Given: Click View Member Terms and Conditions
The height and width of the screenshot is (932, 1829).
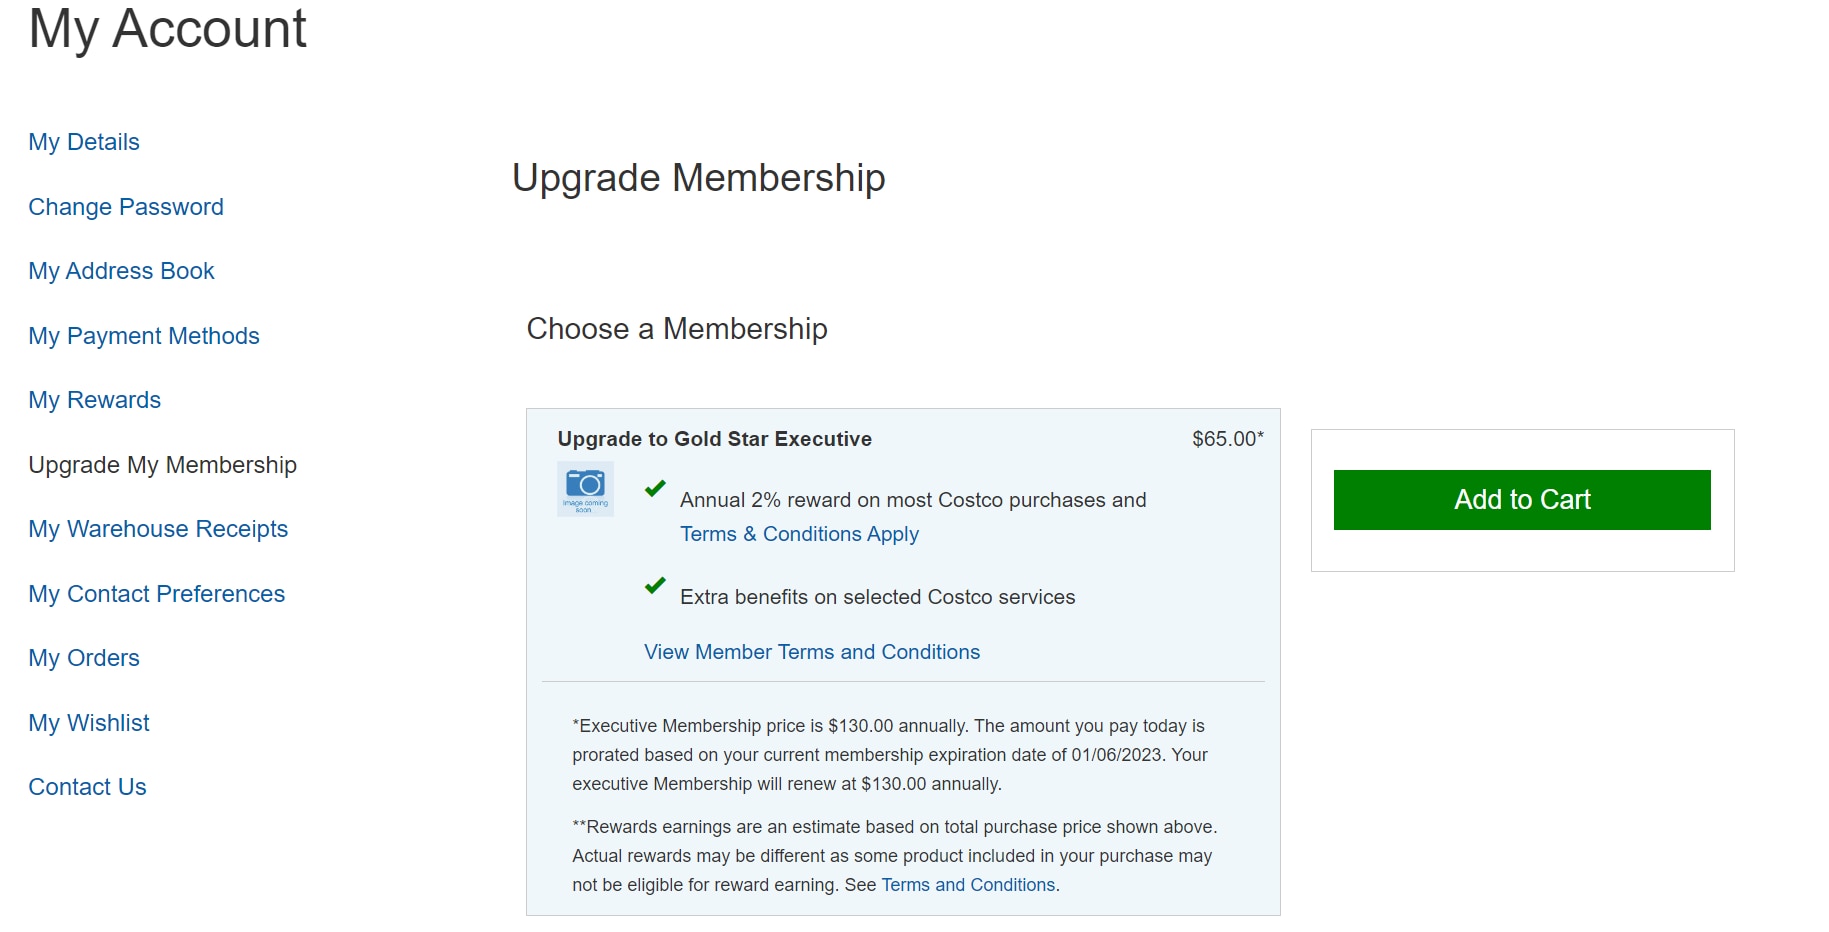Looking at the screenshot, I should (812, 652).
